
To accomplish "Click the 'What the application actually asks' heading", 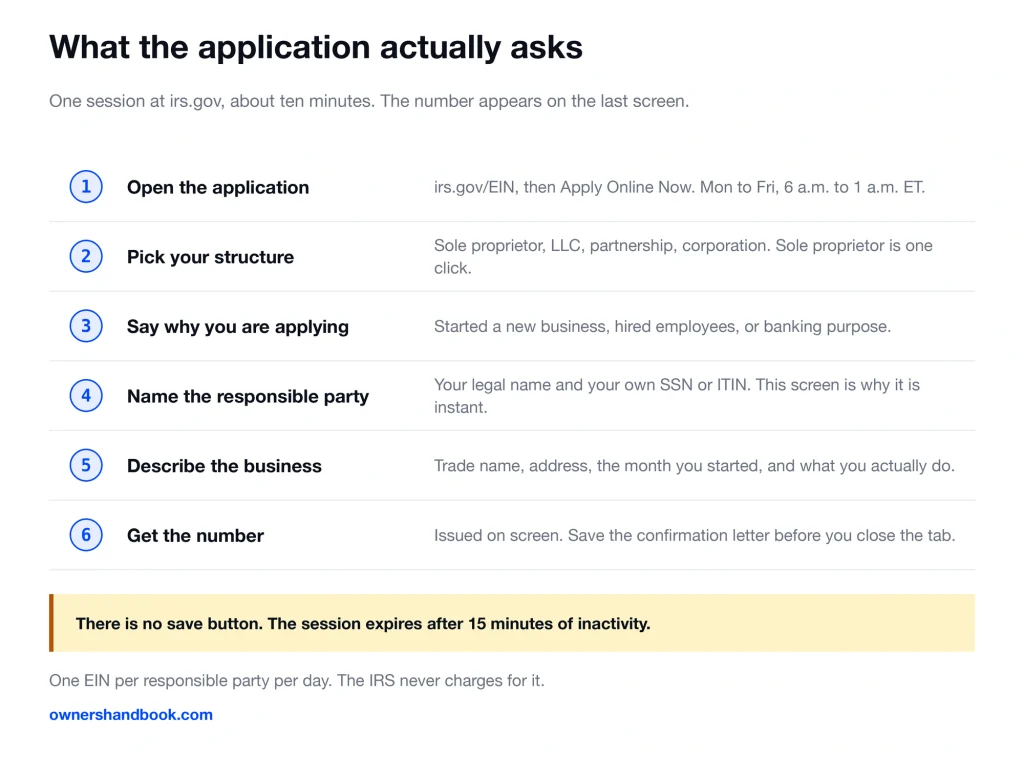I will click(315, 48).
